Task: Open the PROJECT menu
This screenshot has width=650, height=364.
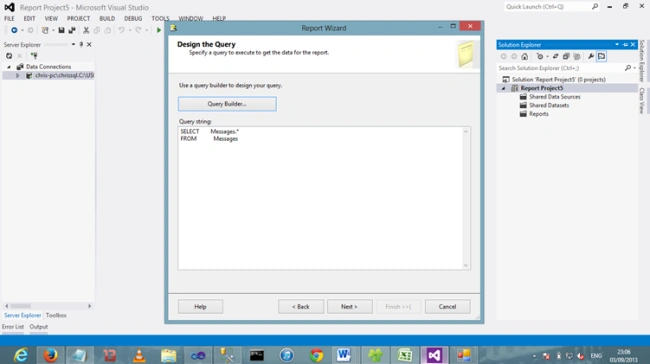Action: tap(78, 19)
